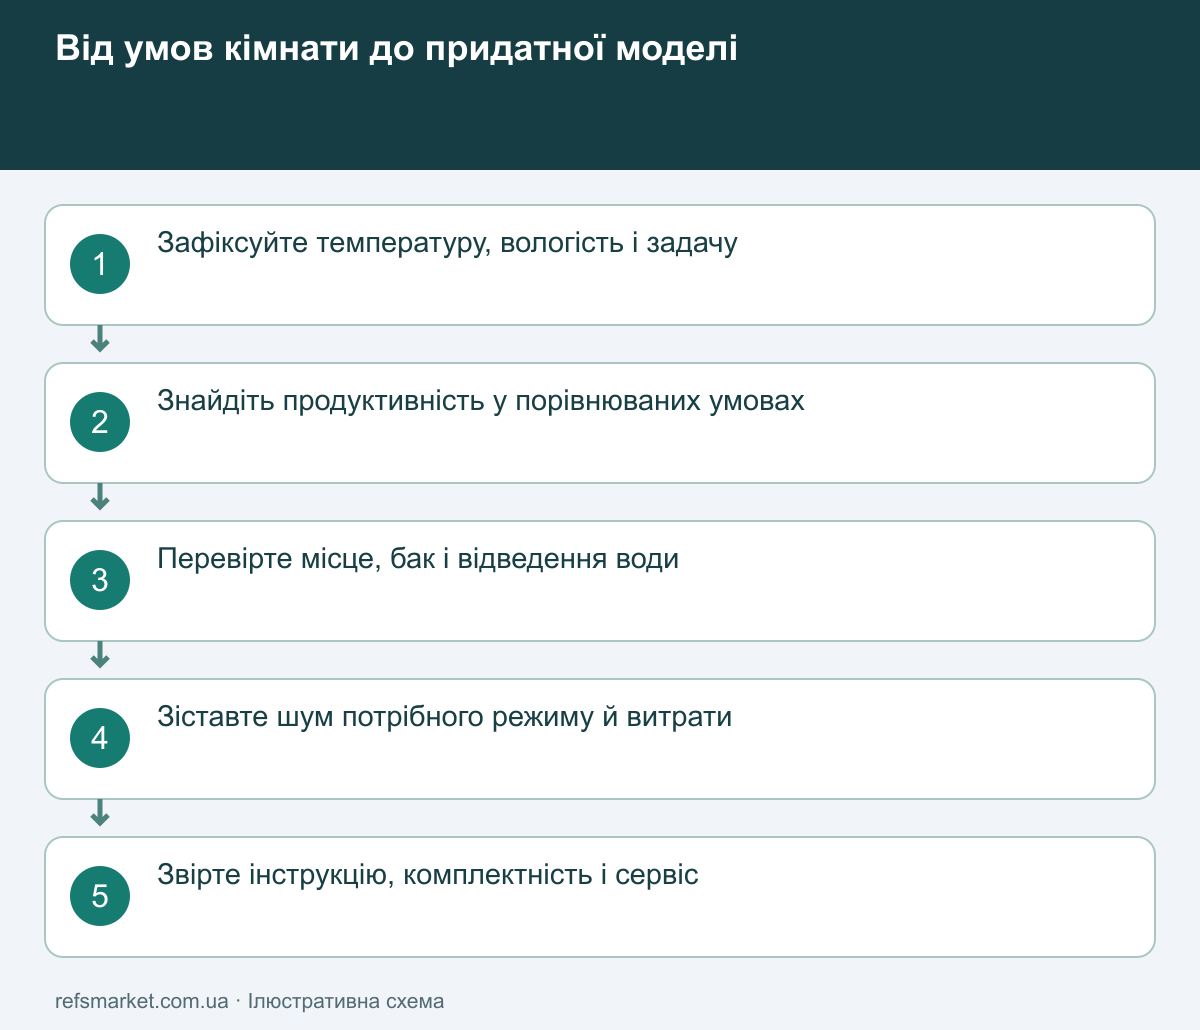The width and height of the screenshot is (1200, 1030).
Task: Select the text "Зіставте шум потрібного режиму й витрати"
Action: (445, 717)
